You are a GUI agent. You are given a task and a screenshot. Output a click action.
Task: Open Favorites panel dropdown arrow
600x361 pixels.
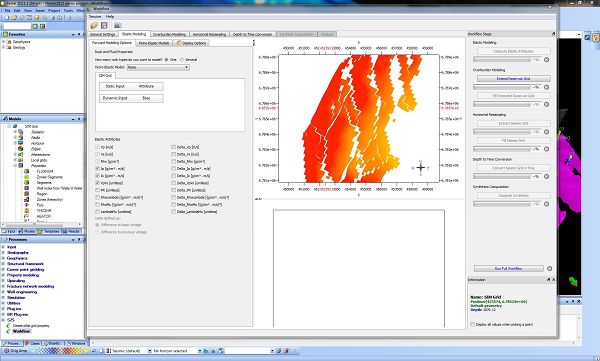point(73,34)
